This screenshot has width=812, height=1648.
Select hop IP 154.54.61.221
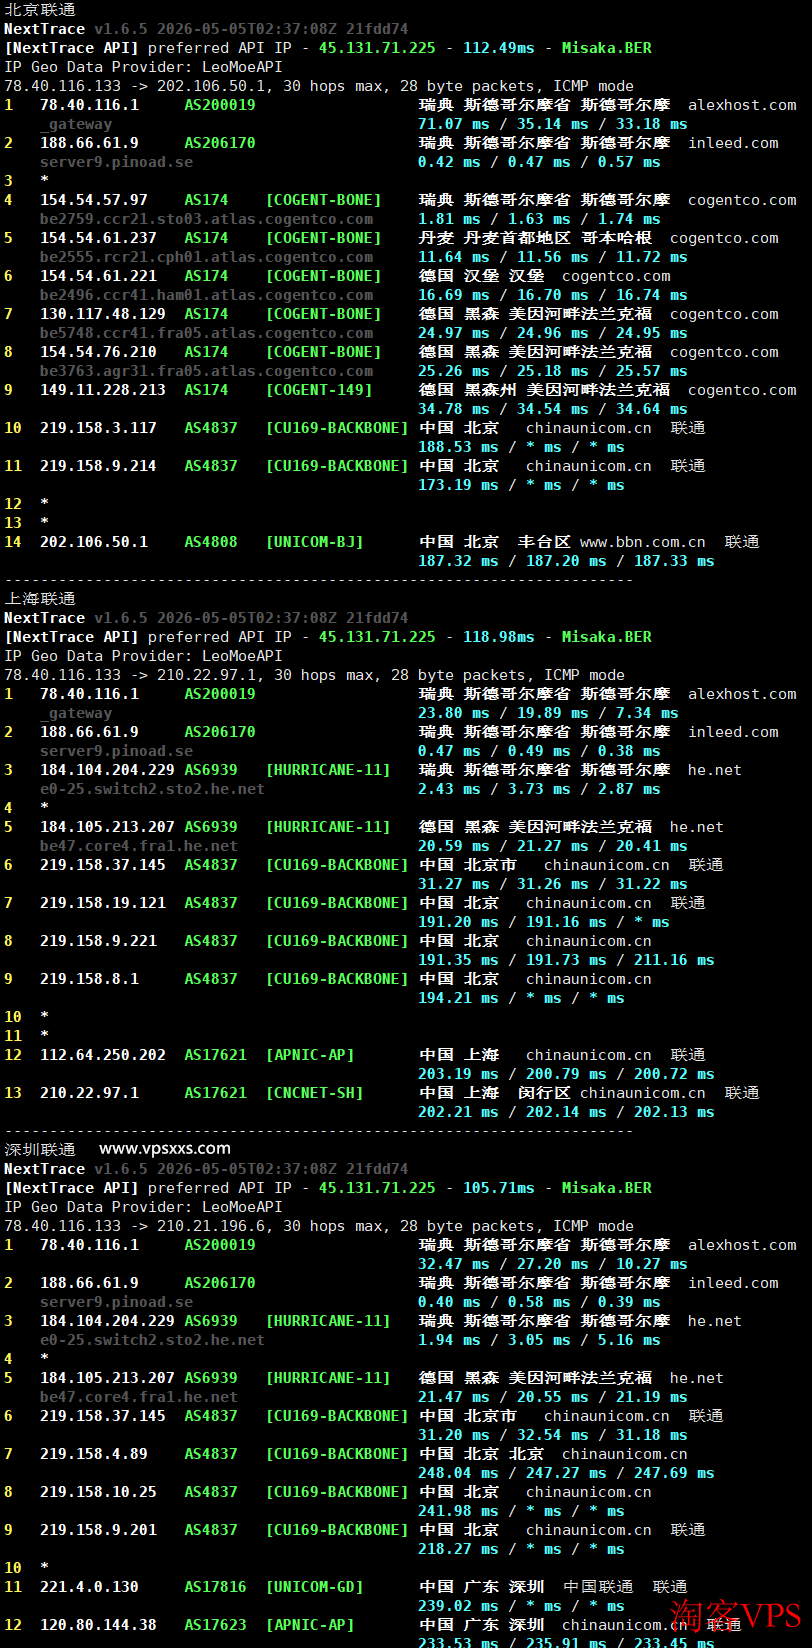coord(98,276)
